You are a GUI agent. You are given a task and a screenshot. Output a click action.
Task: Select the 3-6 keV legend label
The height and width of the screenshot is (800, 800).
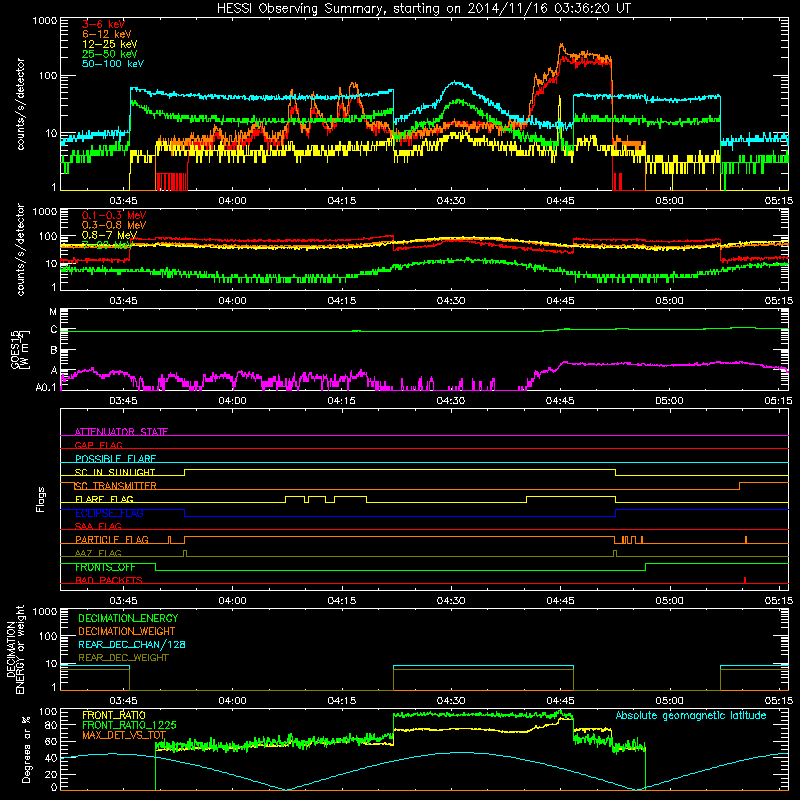pos(103,24)
